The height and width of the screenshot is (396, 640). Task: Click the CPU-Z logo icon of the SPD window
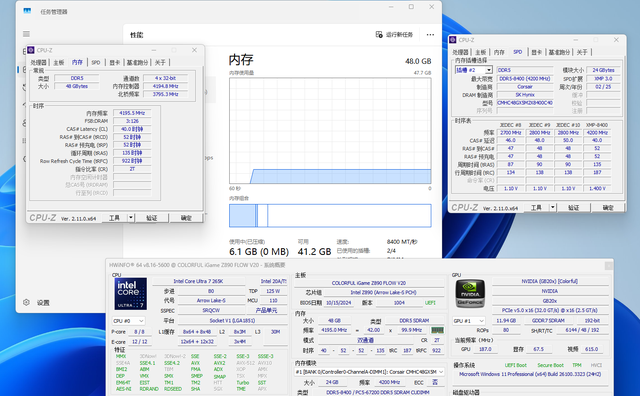(x=453, y=40)
